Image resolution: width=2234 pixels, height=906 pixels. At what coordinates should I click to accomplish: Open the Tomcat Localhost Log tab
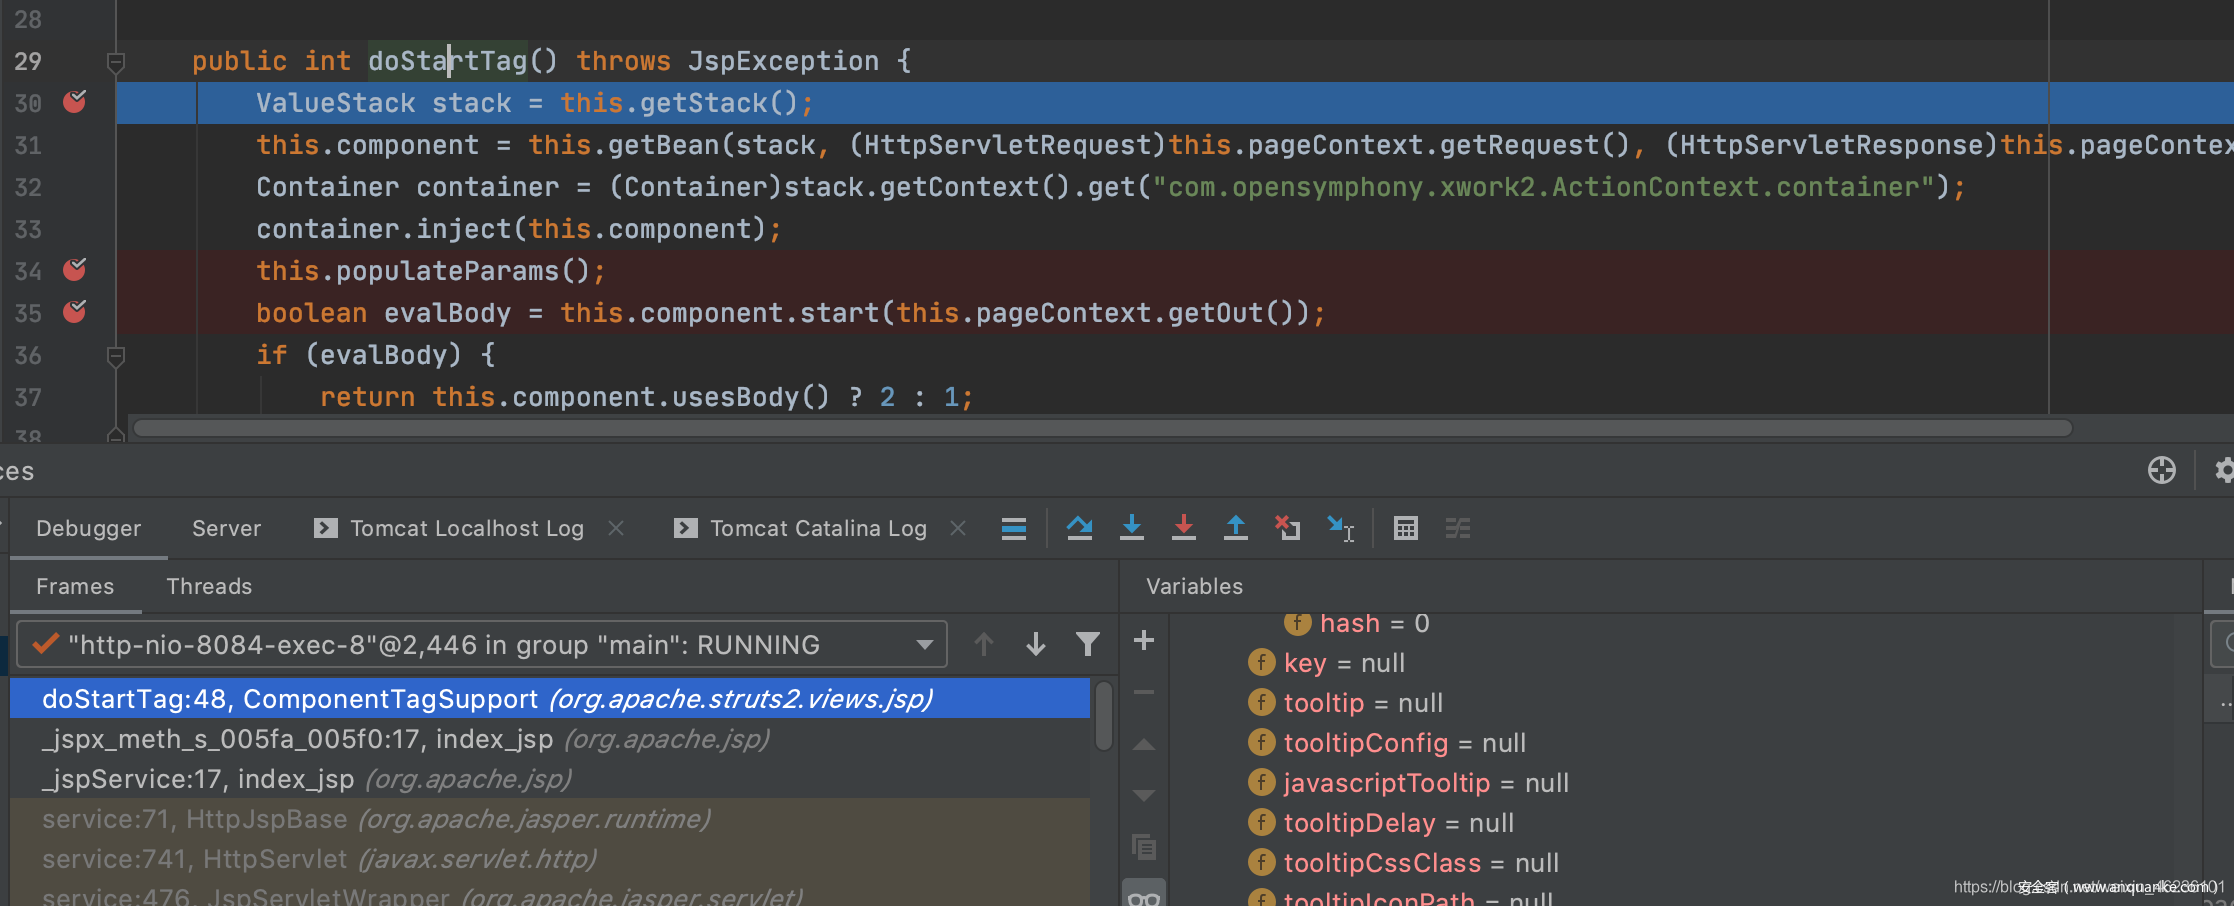point(450,528)
